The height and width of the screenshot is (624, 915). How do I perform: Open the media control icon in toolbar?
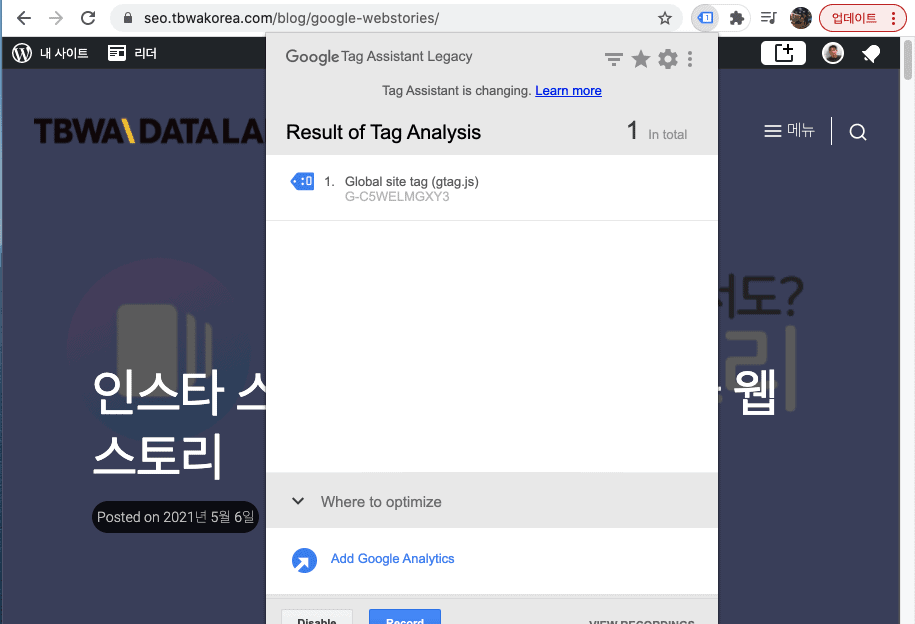point(769,18)
